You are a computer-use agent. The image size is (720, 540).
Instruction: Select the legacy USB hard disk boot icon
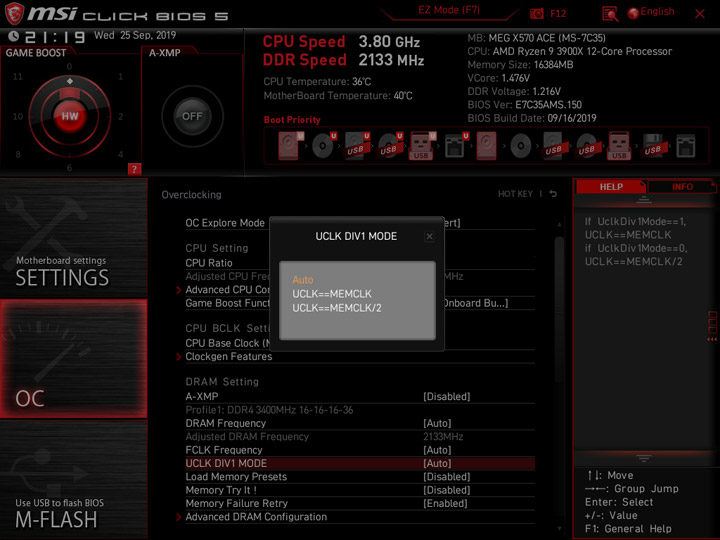553,146
